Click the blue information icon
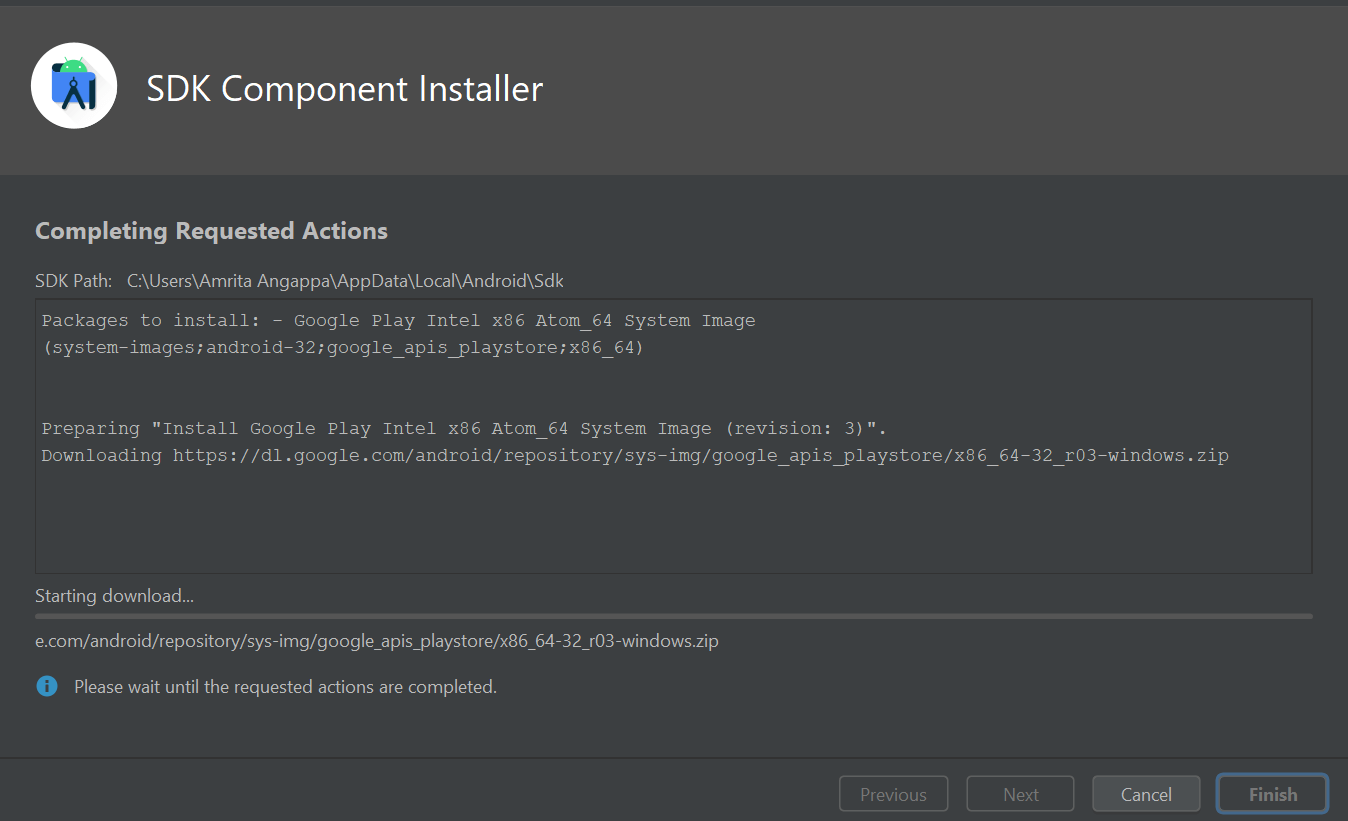The width and height of the screenshot is (1348, 821). 46,686
